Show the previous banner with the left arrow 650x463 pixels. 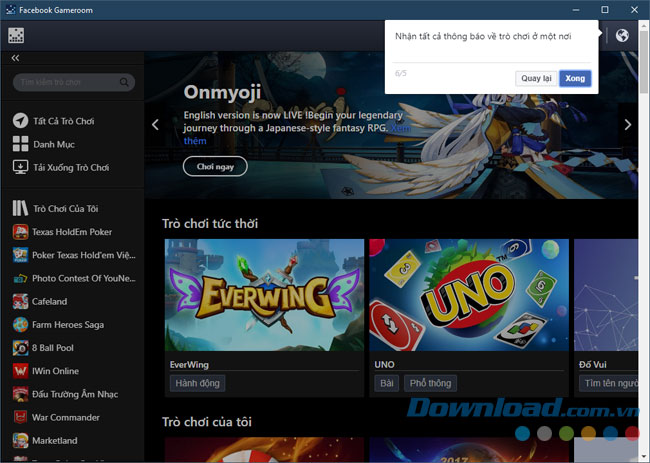coord(155,124)
